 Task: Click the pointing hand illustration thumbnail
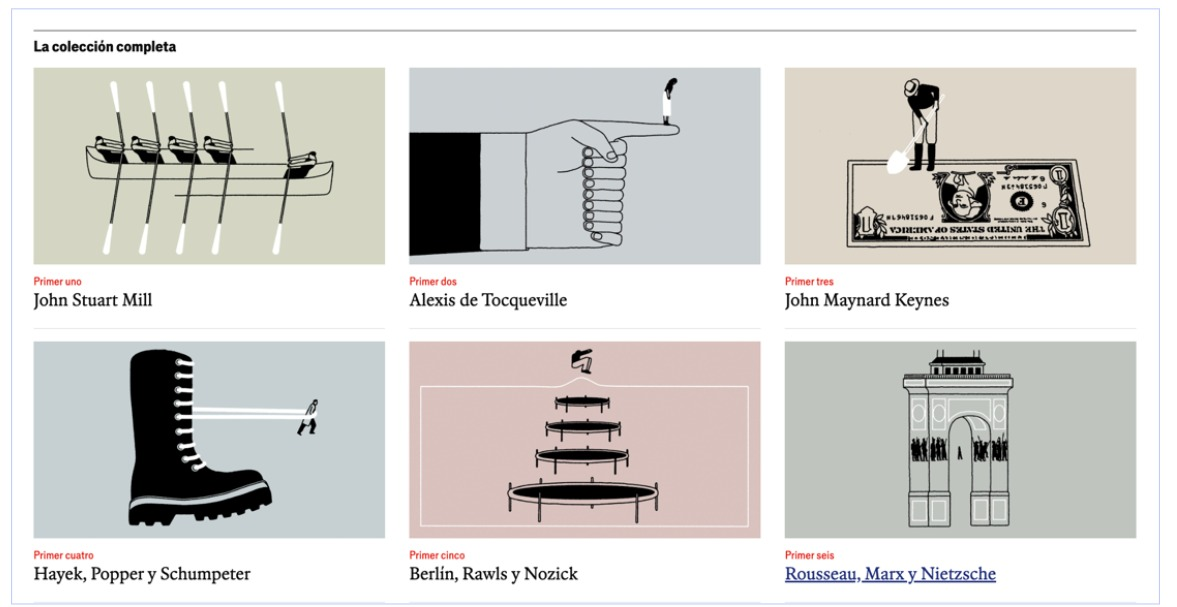[584, 166]
